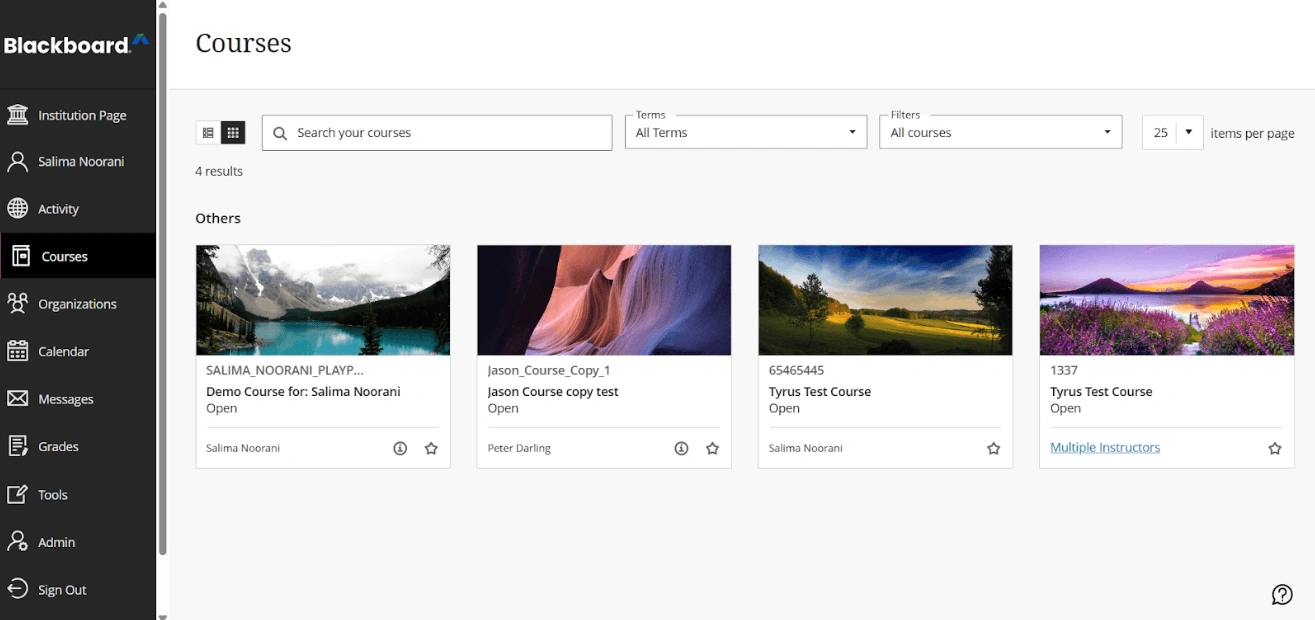Image resolution: width=1315 pixels, height=620 pixels.
Task: Click the Sign Out arrow icon
Action: [17, 589]
